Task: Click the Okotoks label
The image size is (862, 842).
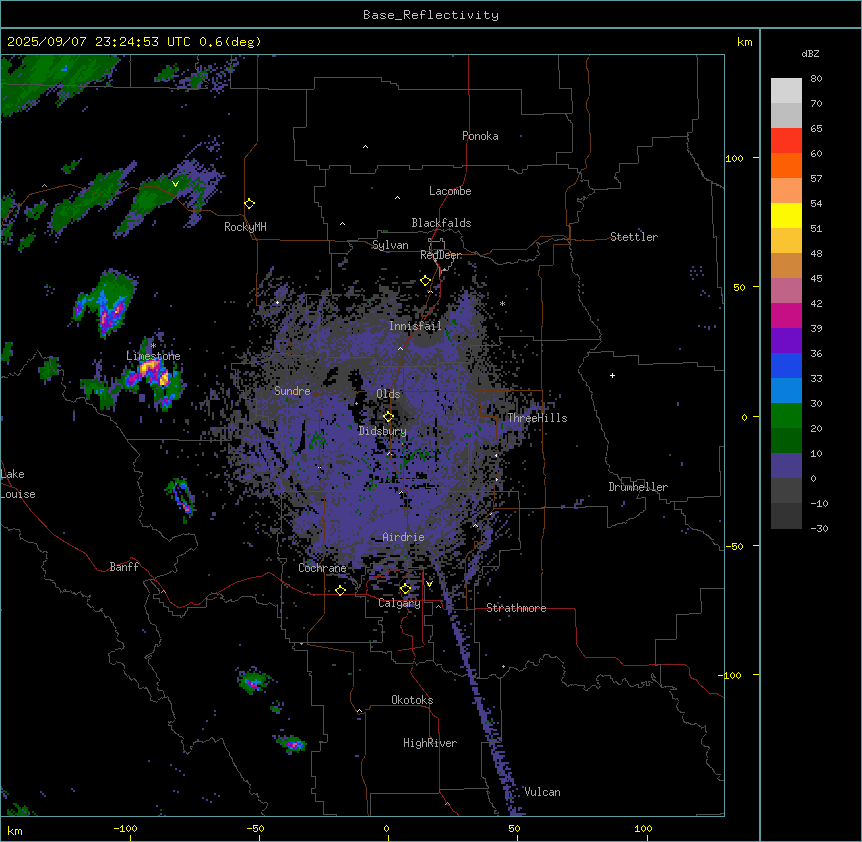Action: (412, 700)
